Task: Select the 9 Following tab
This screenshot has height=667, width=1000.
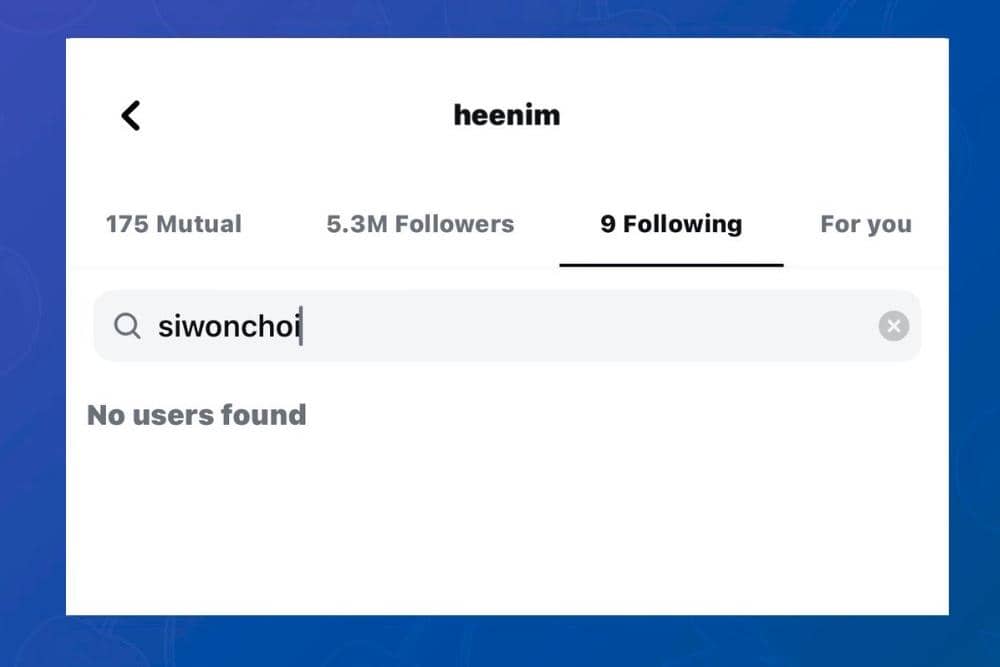Action: pos(671,224)
